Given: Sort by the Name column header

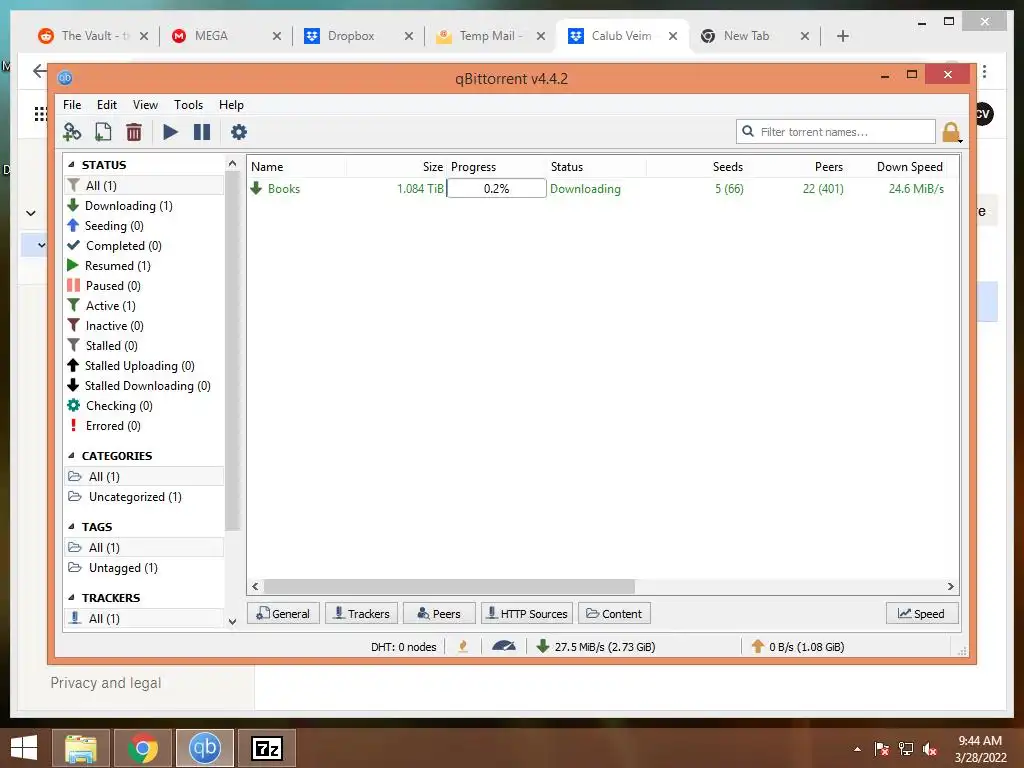Looking at the screenshot, I should (x=297, y=167).
